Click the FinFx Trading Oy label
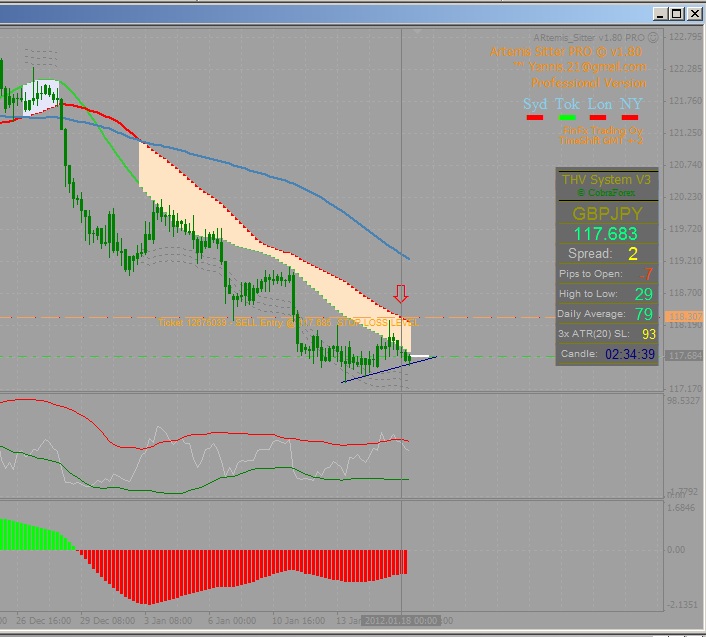This screenshot has width=706, height=637. [x=602, y=131]
